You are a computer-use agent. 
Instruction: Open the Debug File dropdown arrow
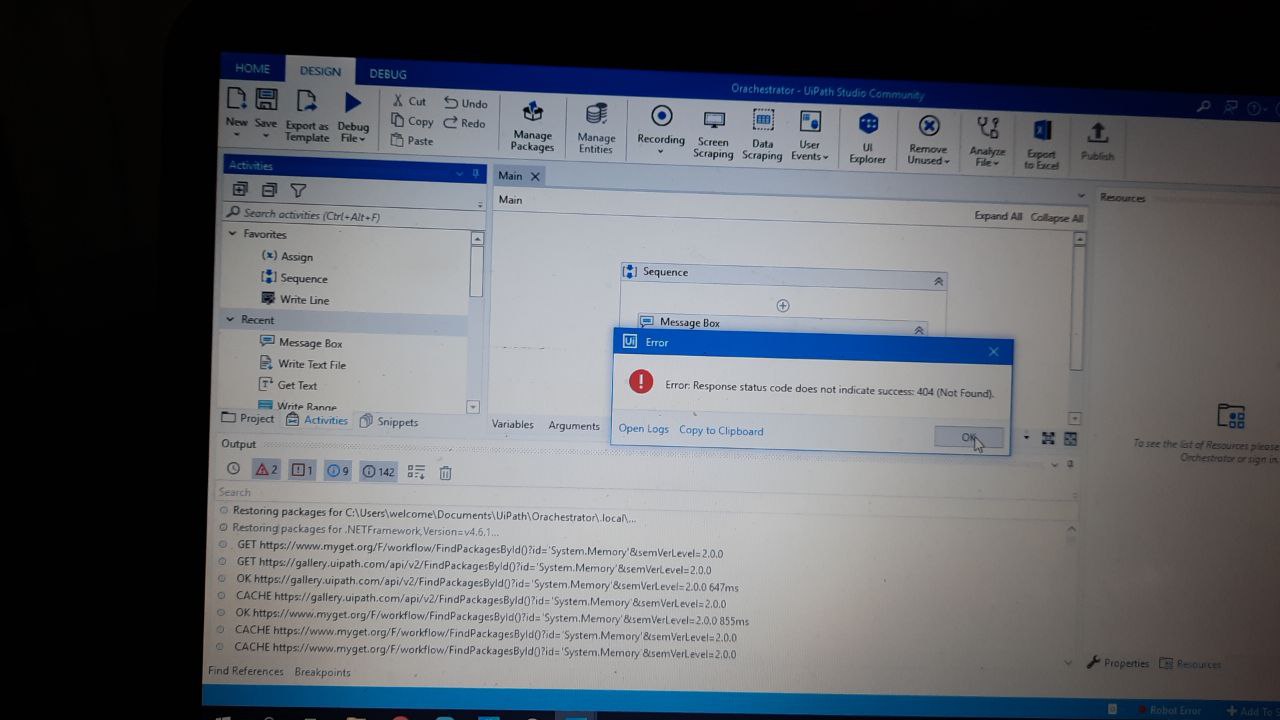(363, 139)
